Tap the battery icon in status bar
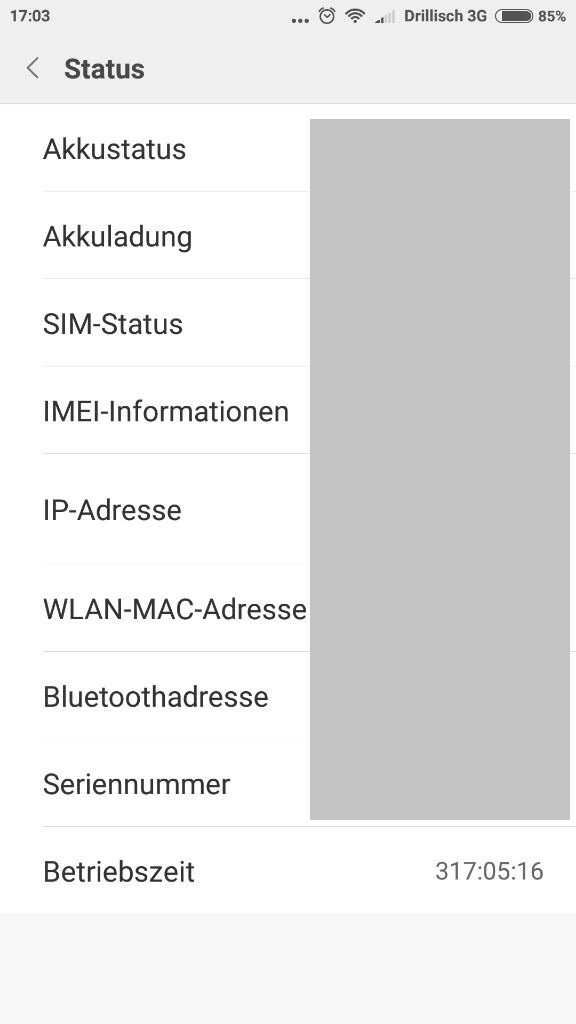Screen dimensions: 576x1024 tap(514, 16)
